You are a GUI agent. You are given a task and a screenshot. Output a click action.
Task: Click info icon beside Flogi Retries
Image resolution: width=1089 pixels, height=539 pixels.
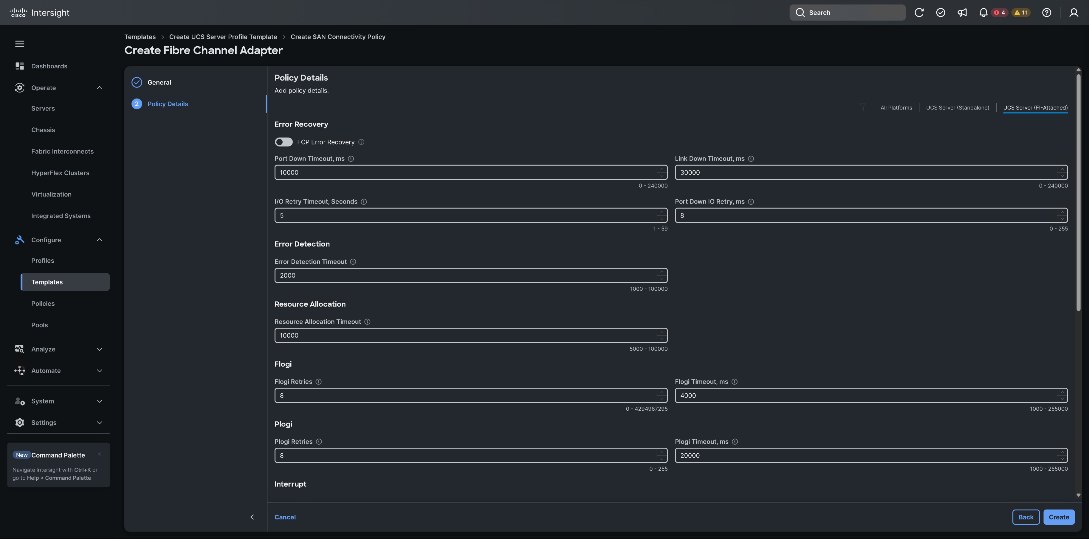coord(318,382)
